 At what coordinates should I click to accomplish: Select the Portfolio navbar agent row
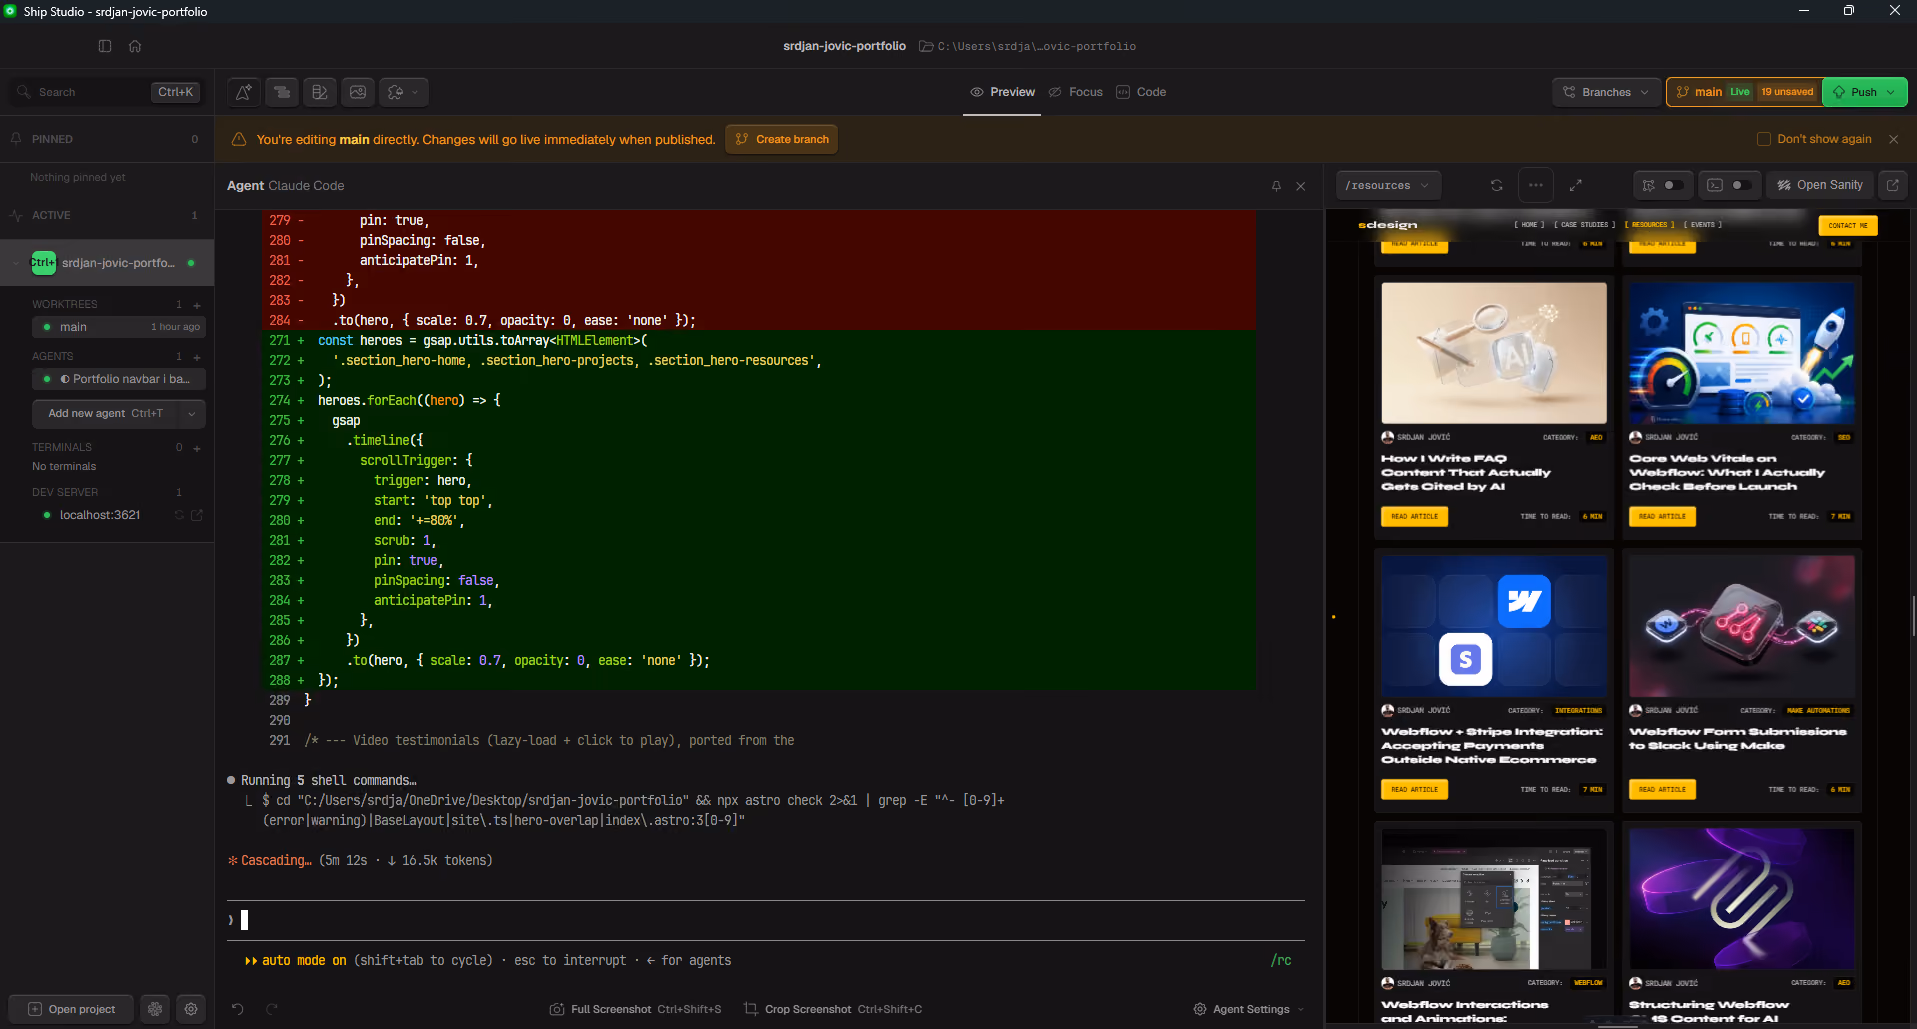coord(118,379)
